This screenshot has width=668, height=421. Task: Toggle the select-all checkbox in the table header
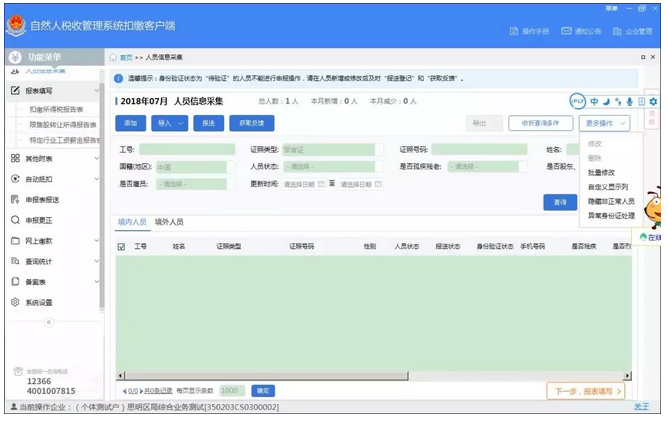tap(121, 247)
